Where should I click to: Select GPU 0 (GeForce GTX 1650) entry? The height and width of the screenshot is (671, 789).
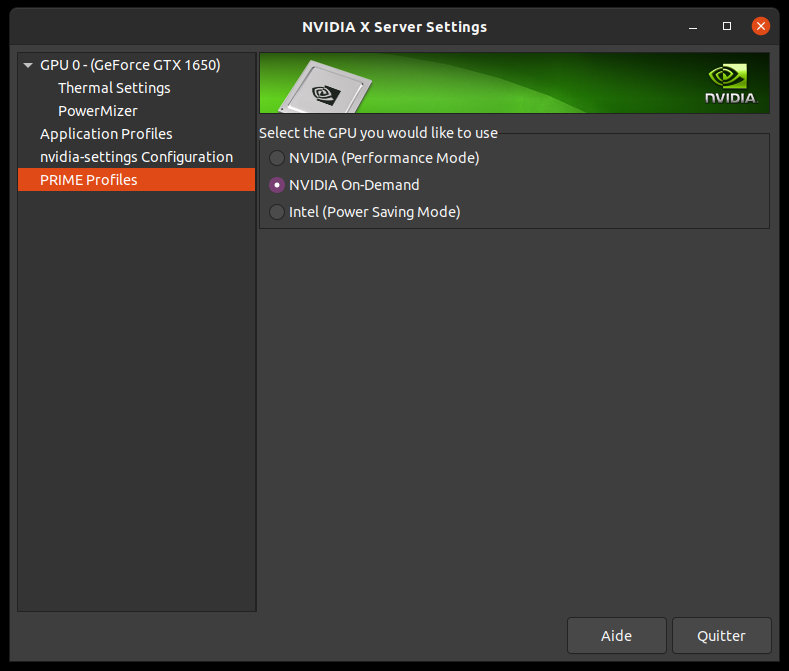pyautogui.click(x=130, y=65)
